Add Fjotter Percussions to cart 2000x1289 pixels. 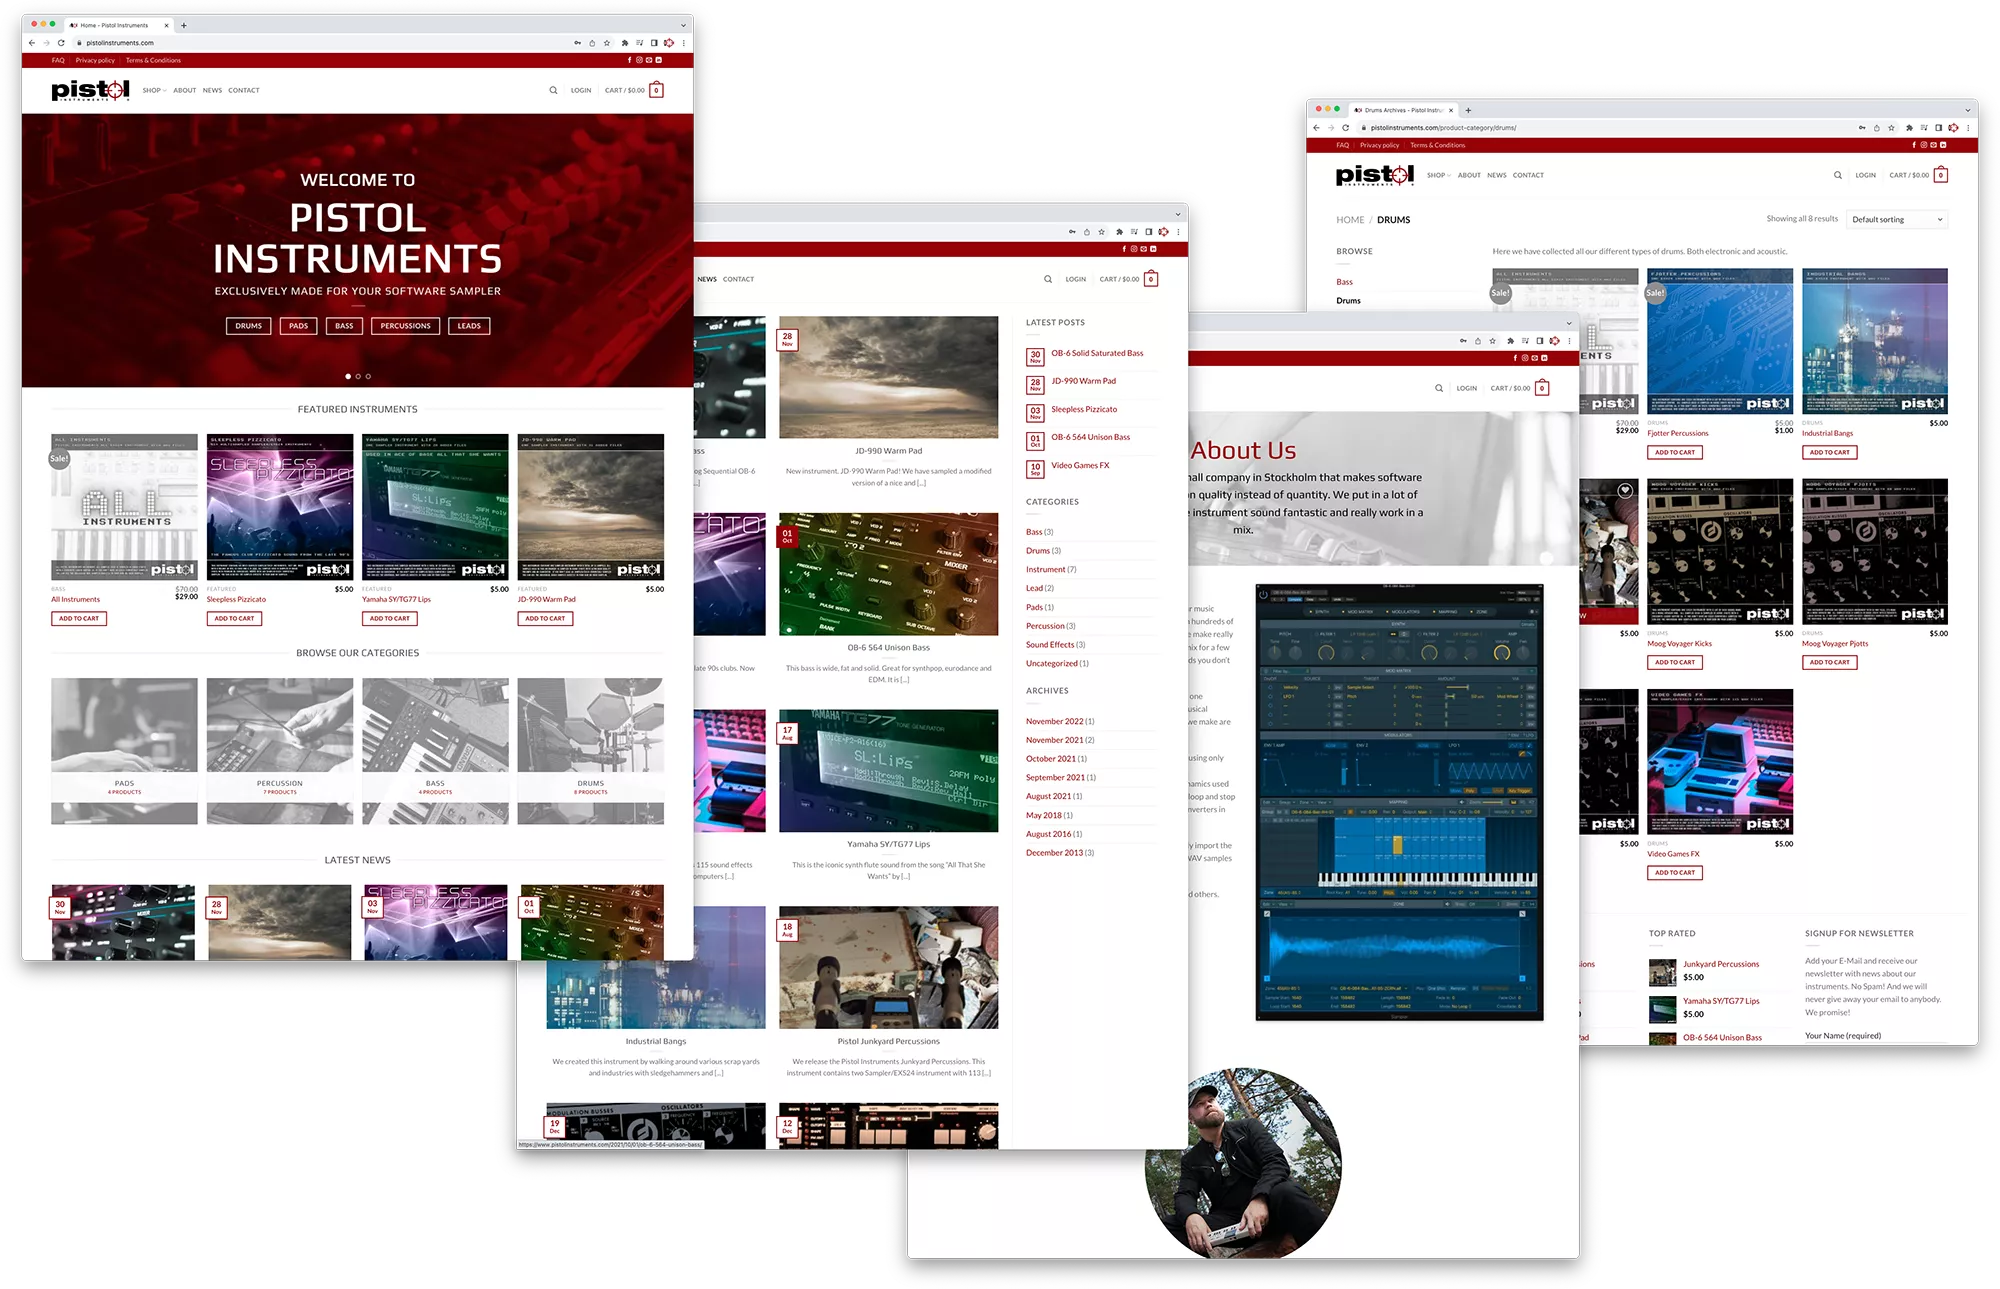click(x=1675, y=453)
